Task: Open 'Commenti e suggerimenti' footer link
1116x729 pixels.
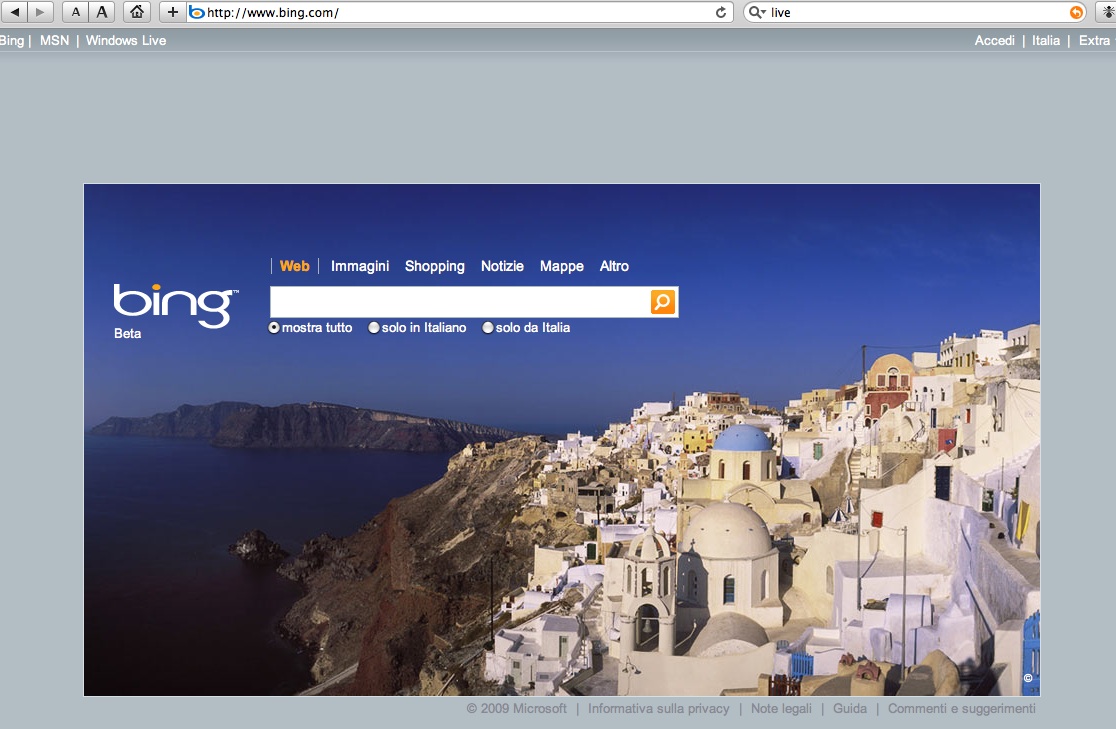Action: (x=962, y=708)
